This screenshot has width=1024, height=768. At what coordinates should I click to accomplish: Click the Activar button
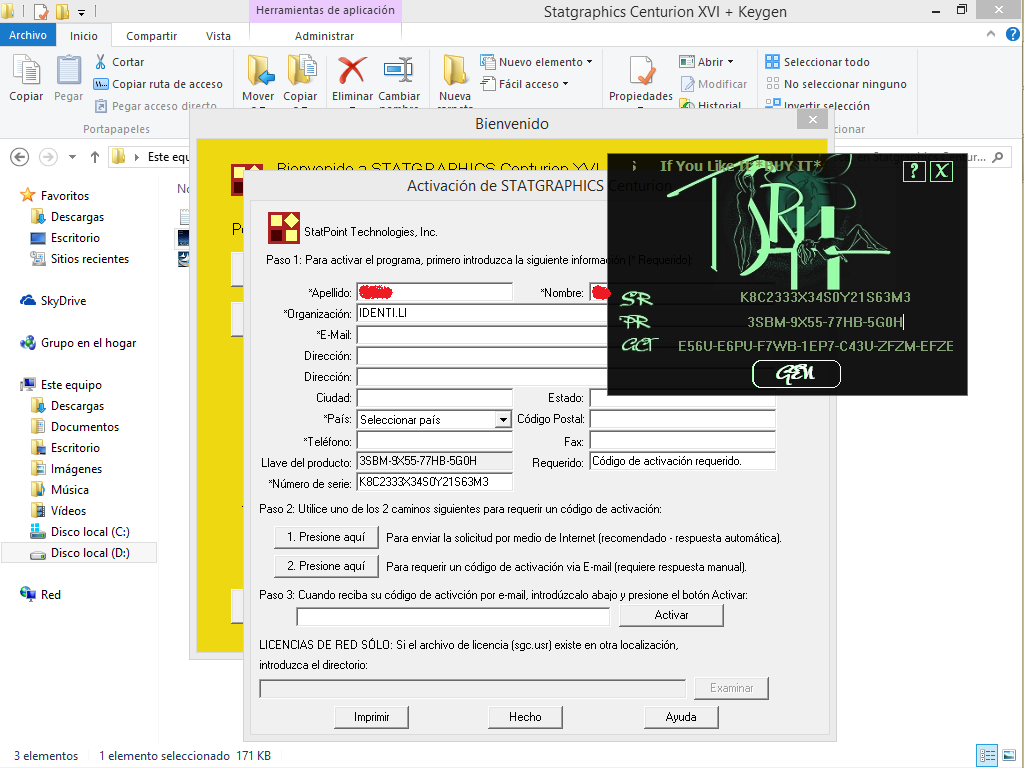tap(671, 615)
